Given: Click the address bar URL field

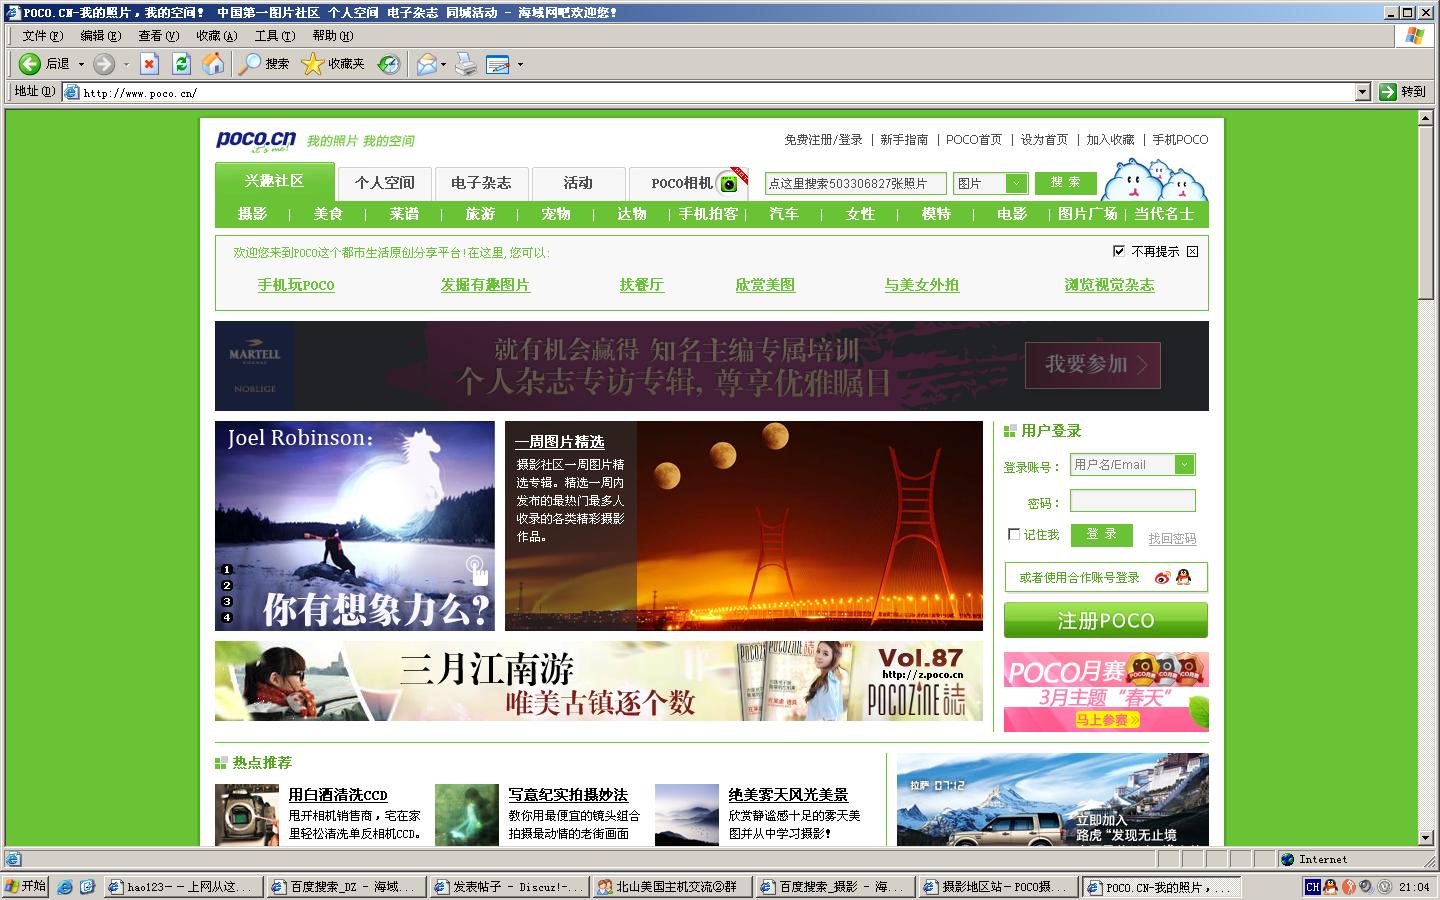Looking at the screenshot, I should [710, 92].
